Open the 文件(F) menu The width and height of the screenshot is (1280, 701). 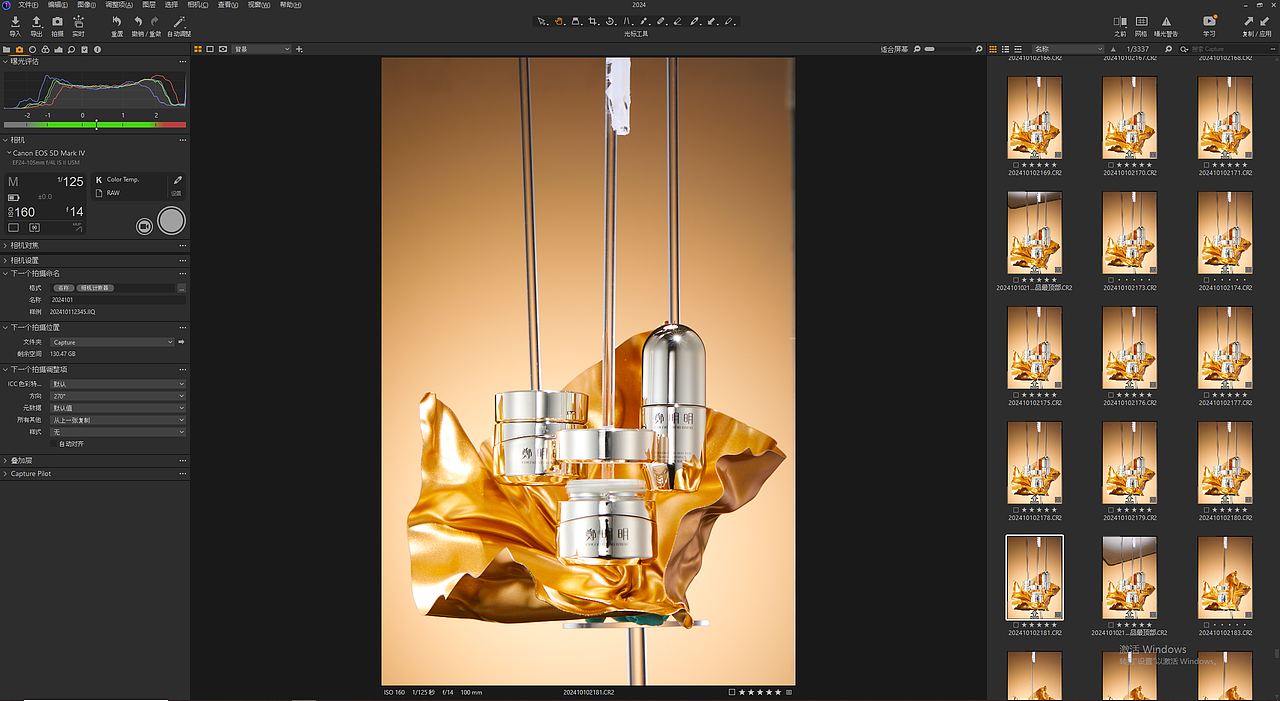[28, 5]
